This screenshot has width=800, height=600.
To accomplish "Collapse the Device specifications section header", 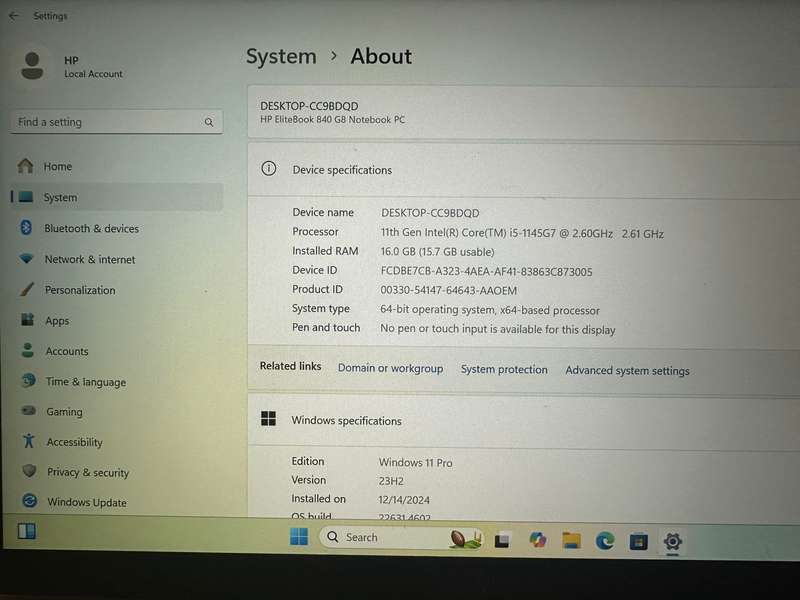I will (x=523, y=170).
